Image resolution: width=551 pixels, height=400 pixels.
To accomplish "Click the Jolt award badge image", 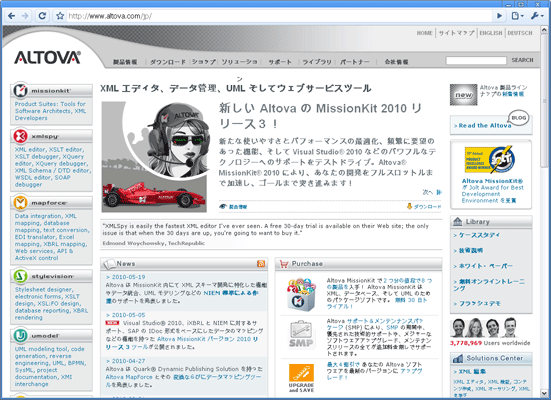I will (490, 160).
